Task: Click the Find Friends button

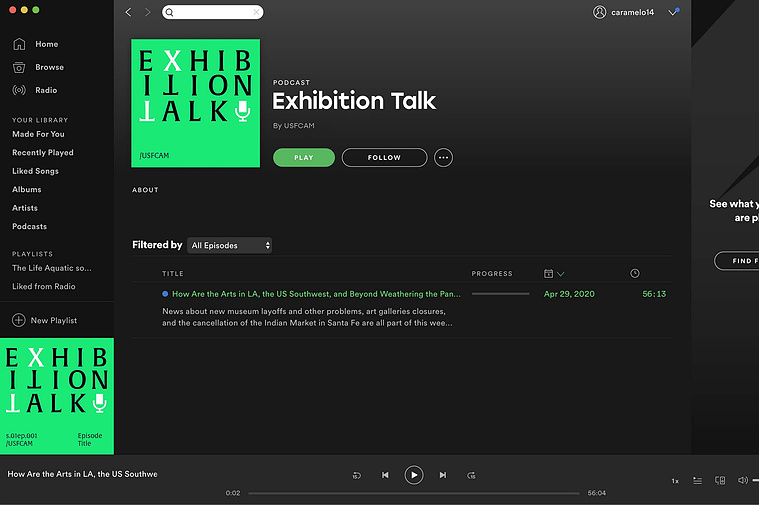Action: click(737, 260)
